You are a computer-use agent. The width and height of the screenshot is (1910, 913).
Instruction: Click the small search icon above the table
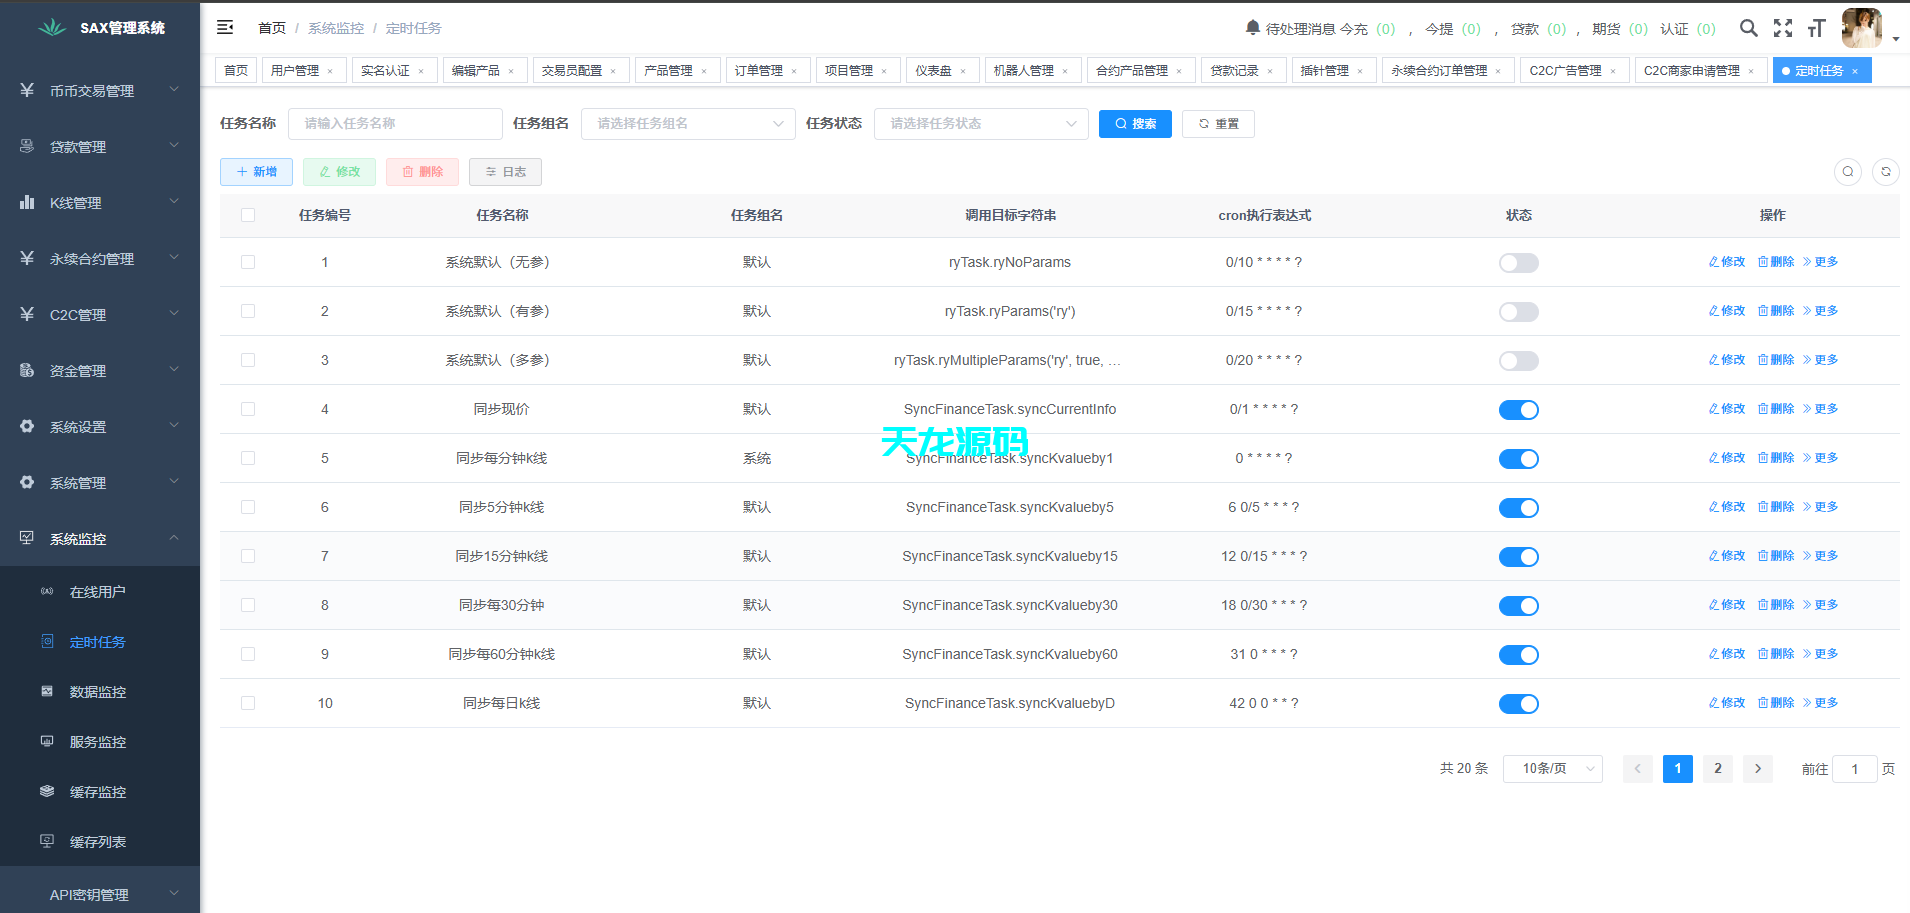coord(1847,171)
